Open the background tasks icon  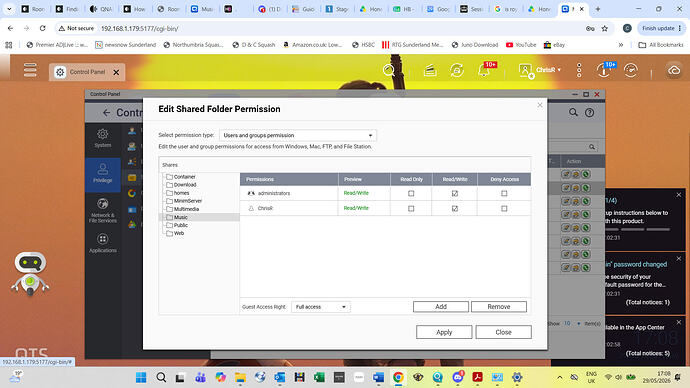457,70
